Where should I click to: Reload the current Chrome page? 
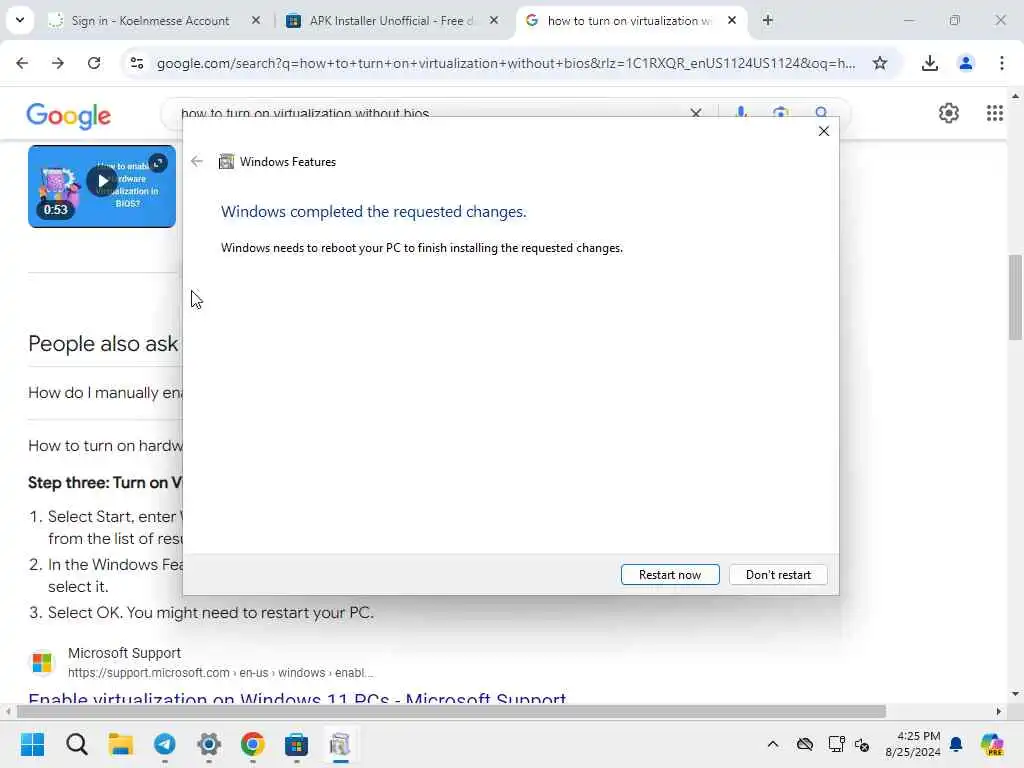(94, 63)
